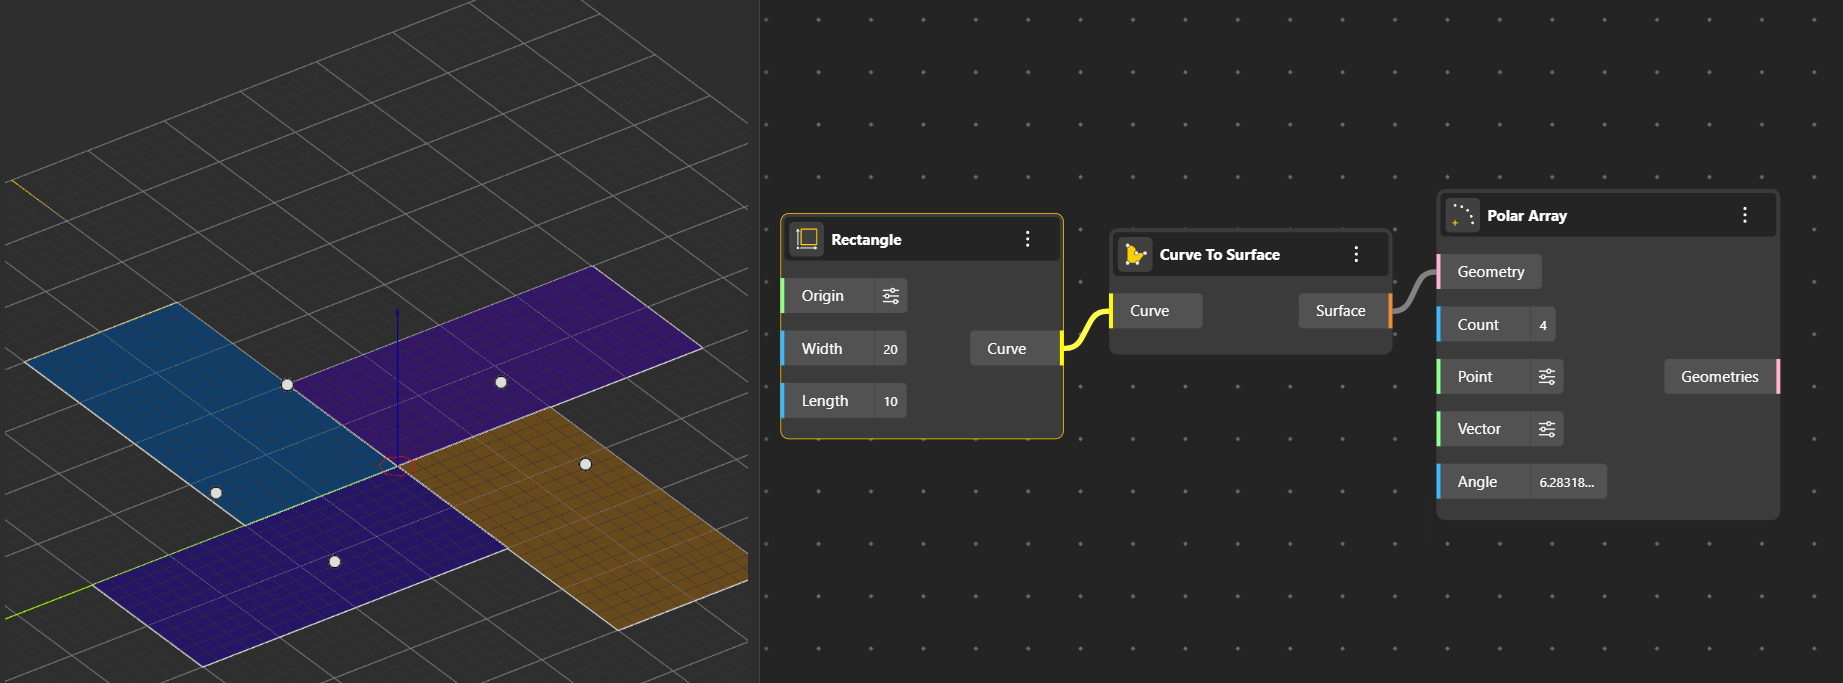1843x683 pixels.
Task: Click the Geometries output port
Action: [x=1777, y=377]
